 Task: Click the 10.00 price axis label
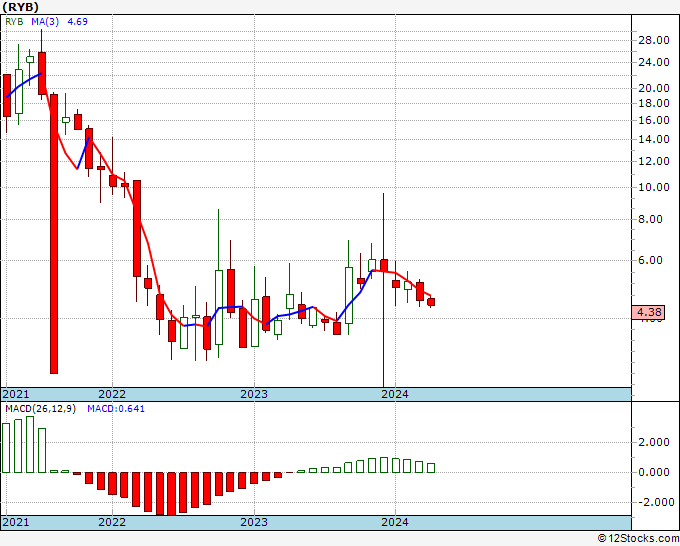coord(654,187)
